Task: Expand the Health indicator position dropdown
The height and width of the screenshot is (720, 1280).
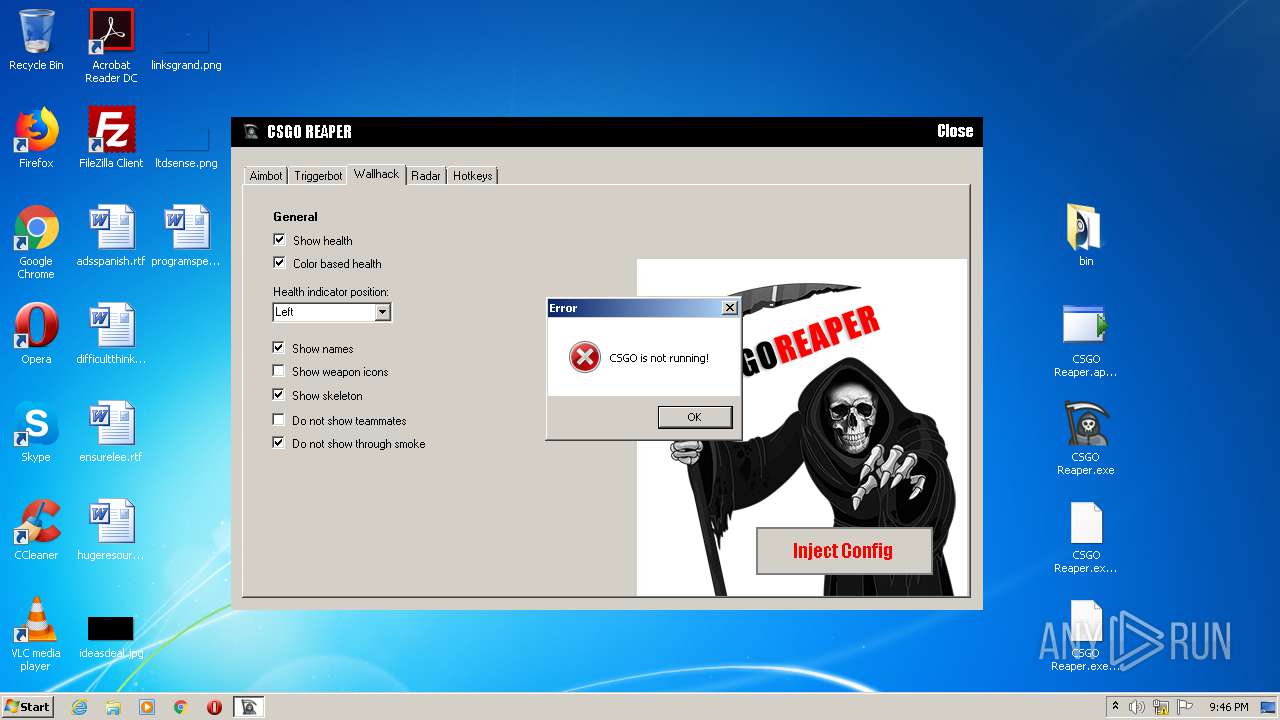Action: click(382, 312)
